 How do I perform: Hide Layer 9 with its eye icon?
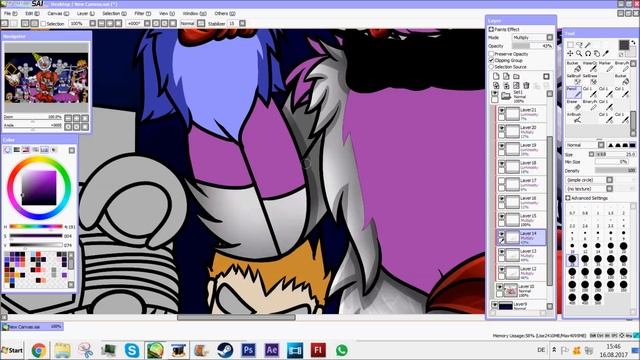tap(494, 305)
